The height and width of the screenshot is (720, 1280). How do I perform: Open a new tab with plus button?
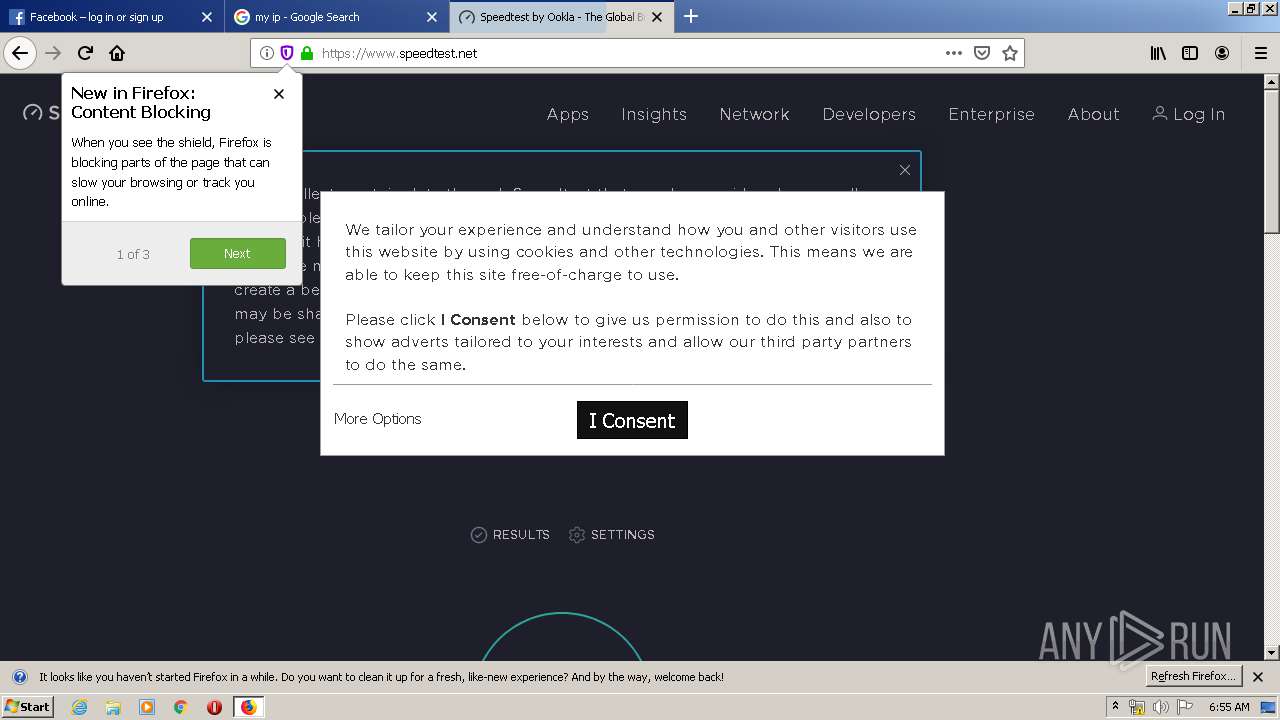coord(690,16)
